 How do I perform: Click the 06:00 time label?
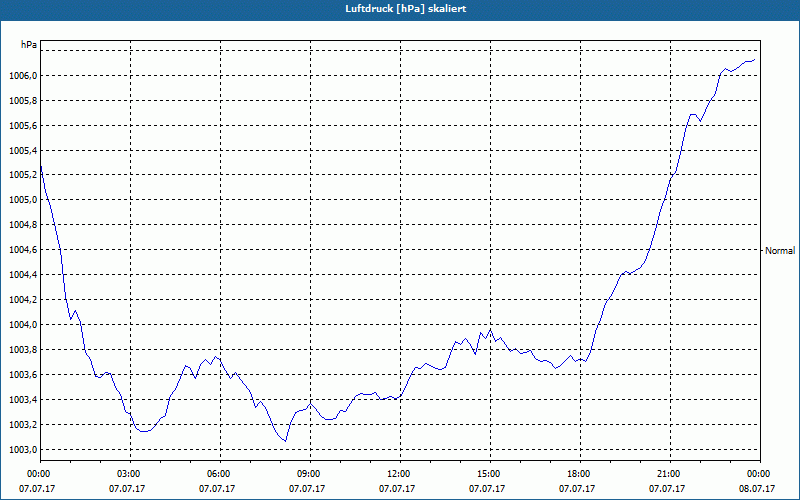pyautogui.click(x=217, y=474)
